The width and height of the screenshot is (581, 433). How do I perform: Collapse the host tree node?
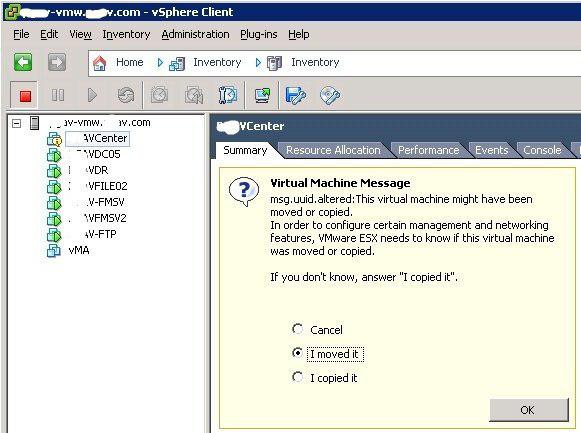(16, 123)
